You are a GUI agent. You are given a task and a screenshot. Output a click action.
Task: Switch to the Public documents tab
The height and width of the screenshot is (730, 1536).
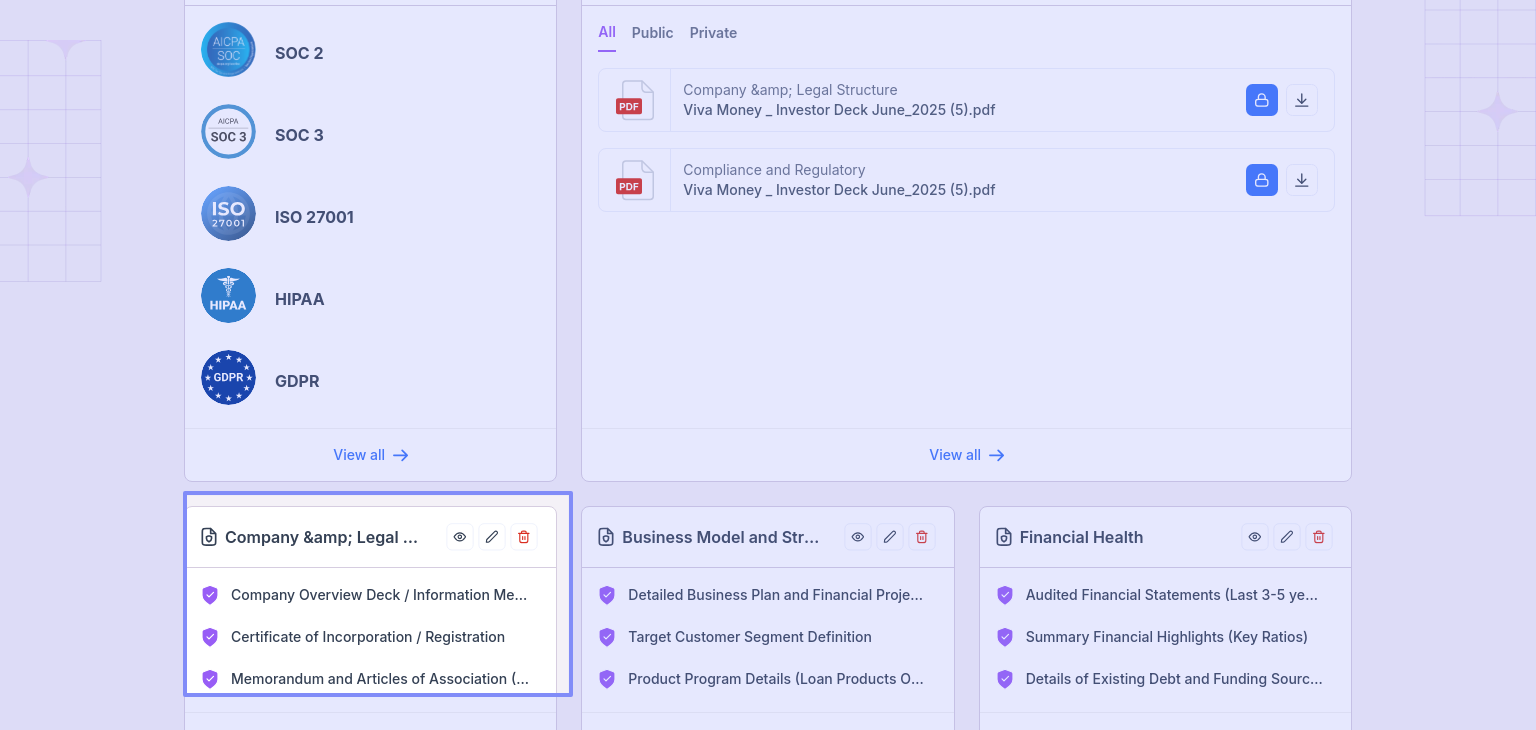tap(652, 33)
